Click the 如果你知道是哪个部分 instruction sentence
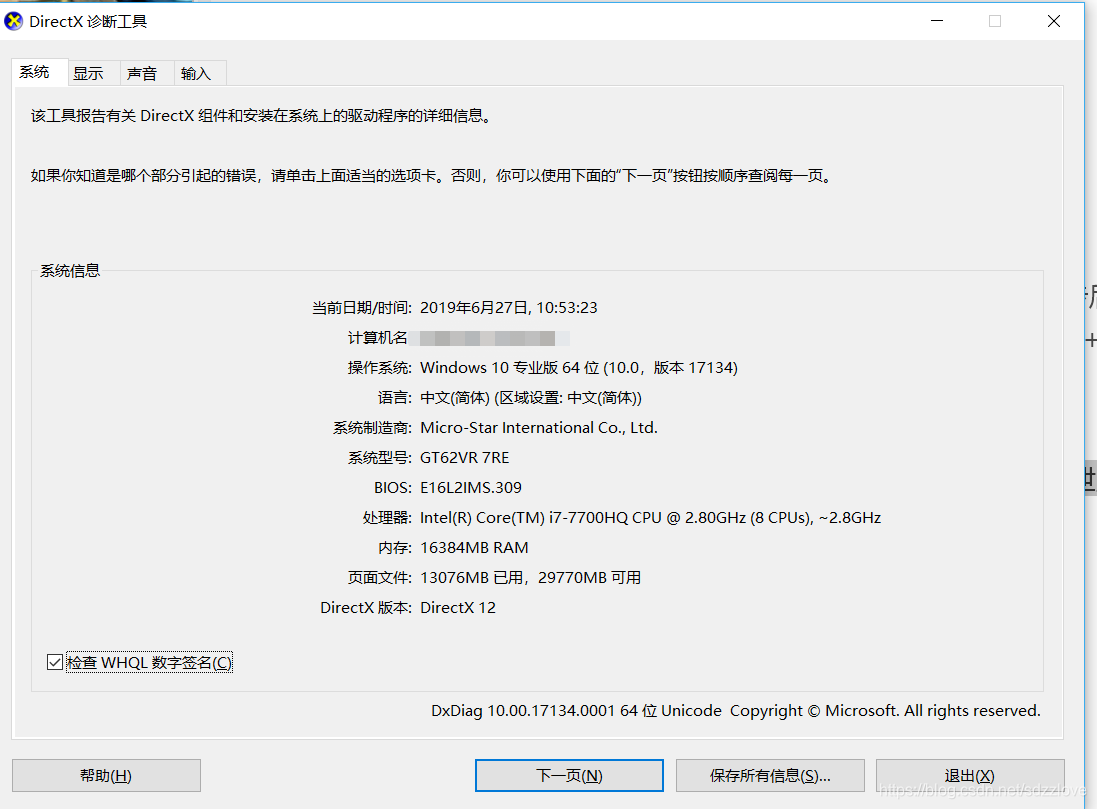 tap(433, 176)
